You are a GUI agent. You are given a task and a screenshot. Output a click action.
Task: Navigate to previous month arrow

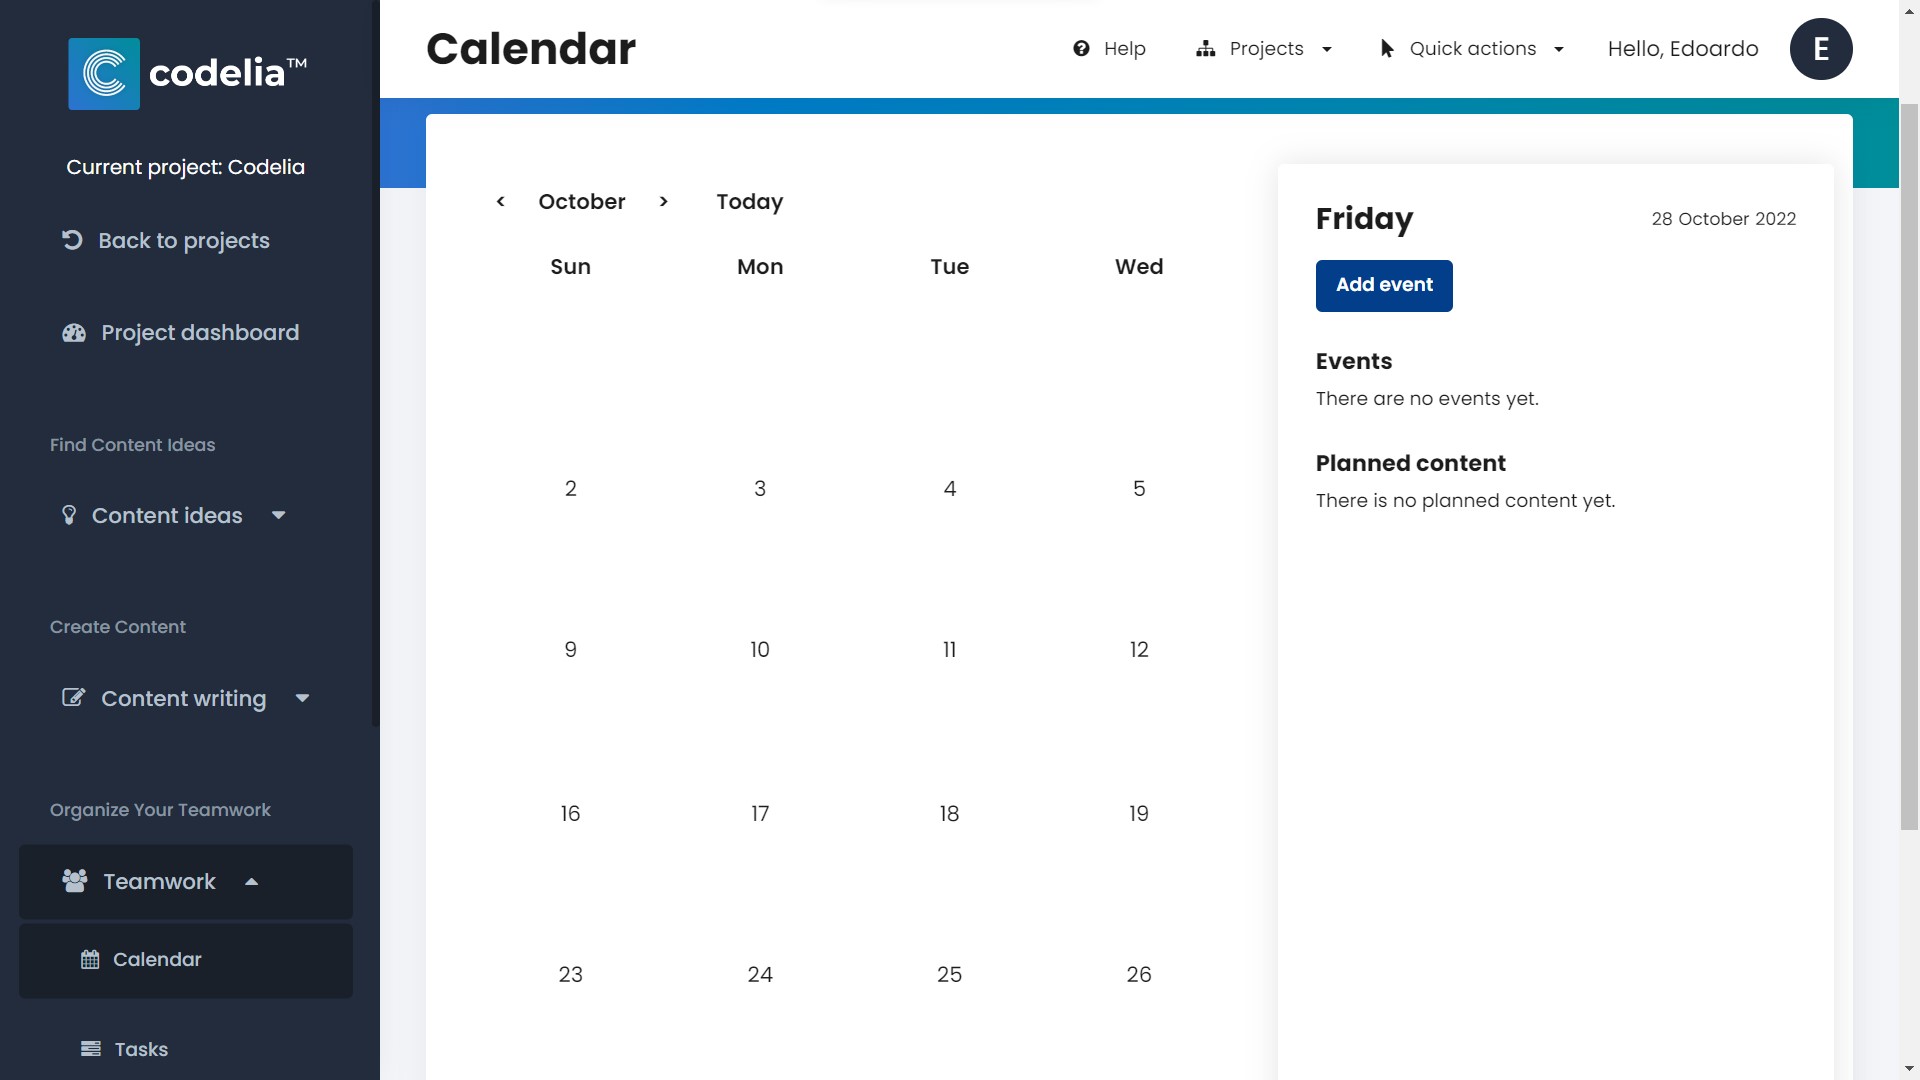click(501, 200)
